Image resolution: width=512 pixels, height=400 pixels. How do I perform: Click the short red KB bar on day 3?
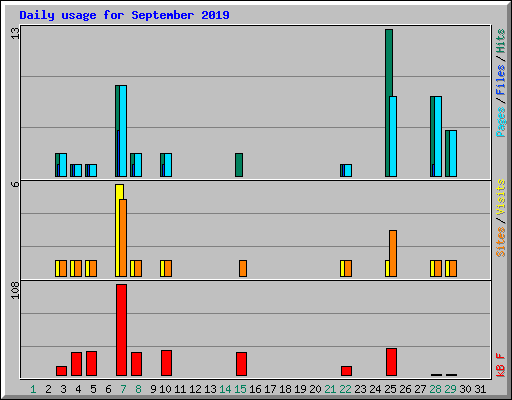pos(61,371)
